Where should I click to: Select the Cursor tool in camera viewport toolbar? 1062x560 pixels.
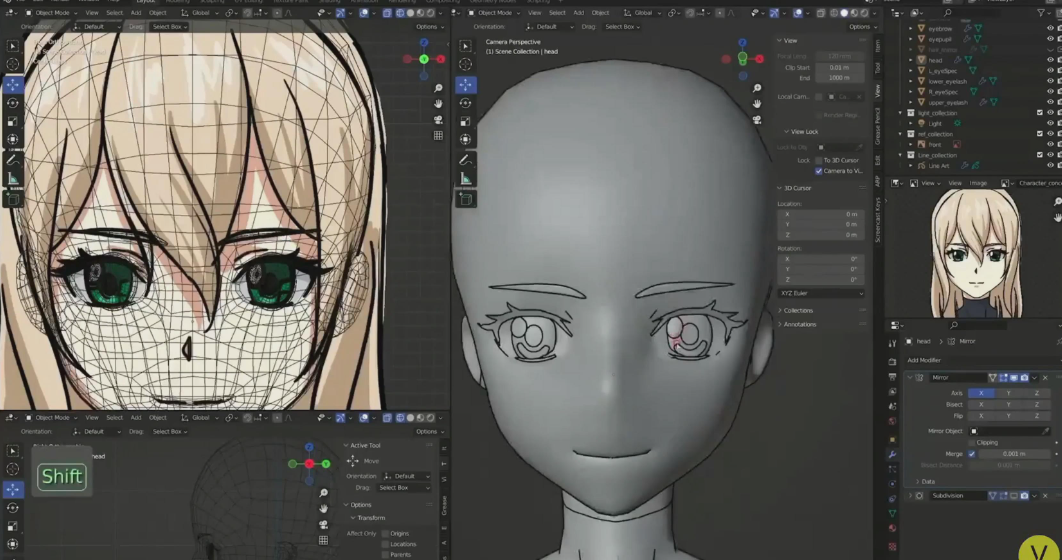465,64
